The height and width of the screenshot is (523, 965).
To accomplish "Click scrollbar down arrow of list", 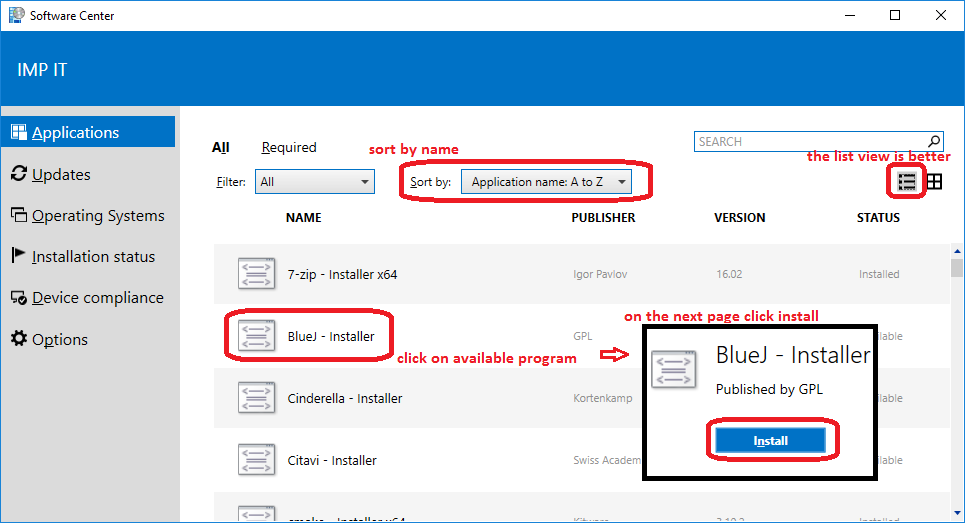I will (x=957, y=513).
